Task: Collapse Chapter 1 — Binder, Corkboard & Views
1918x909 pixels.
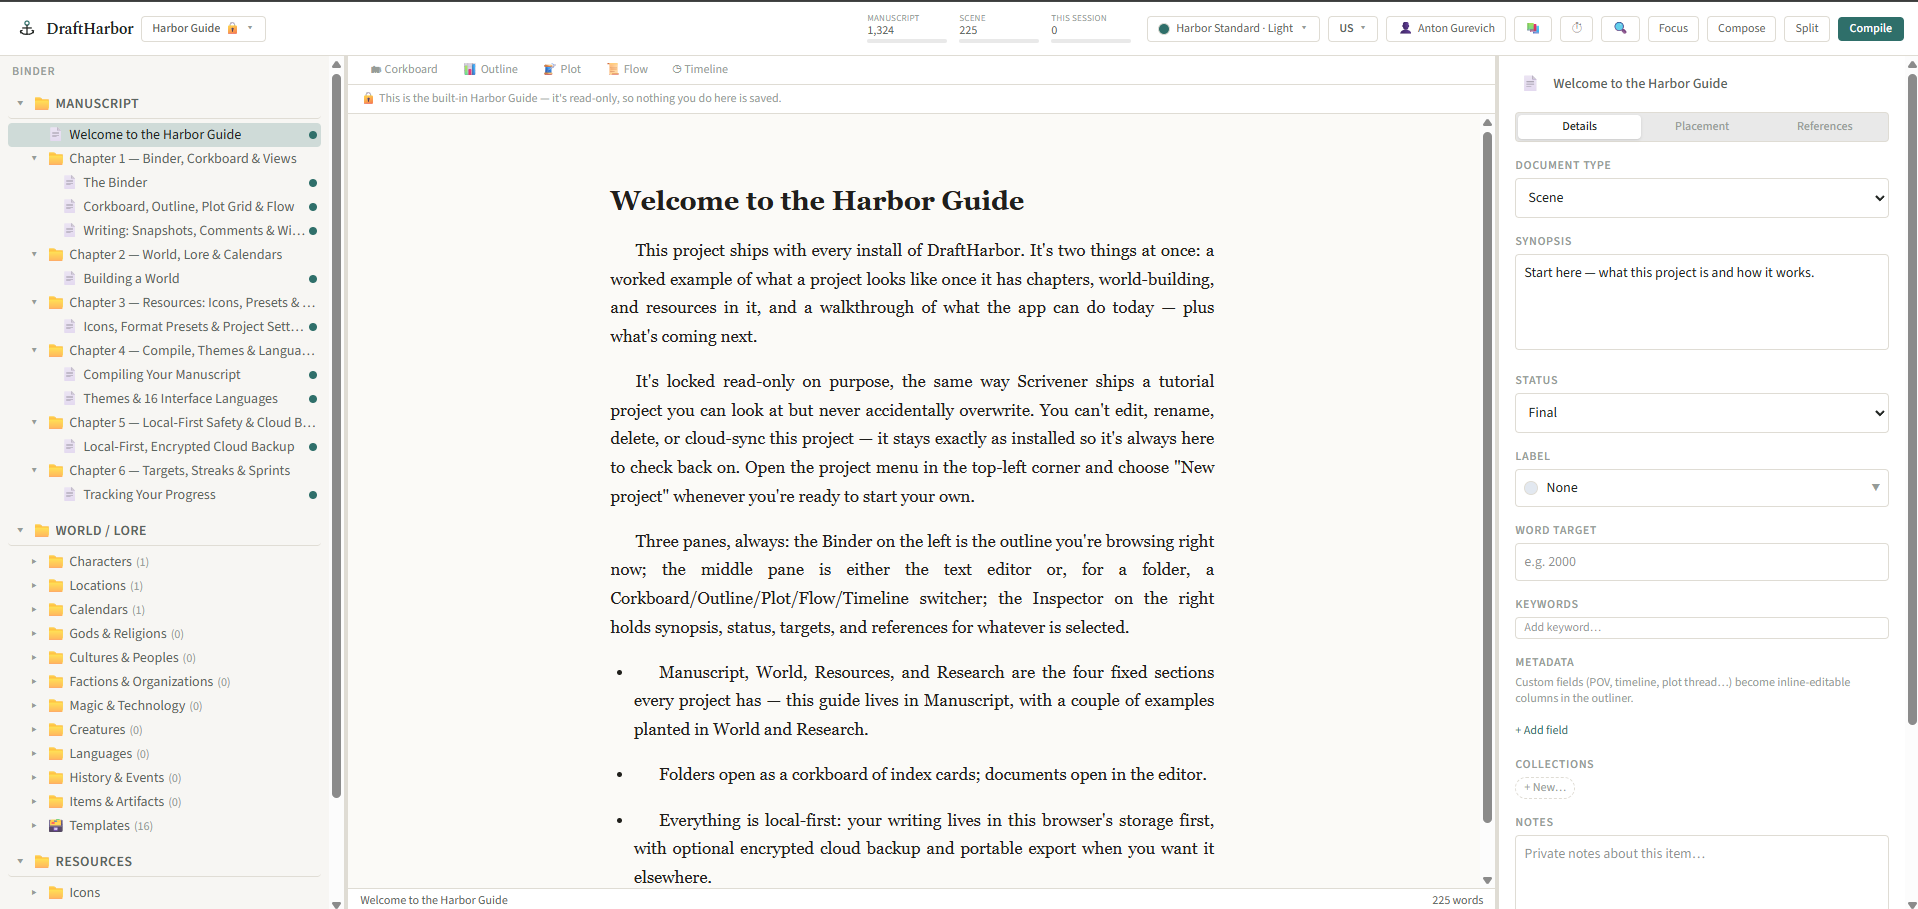Action: tap(34, 158)
